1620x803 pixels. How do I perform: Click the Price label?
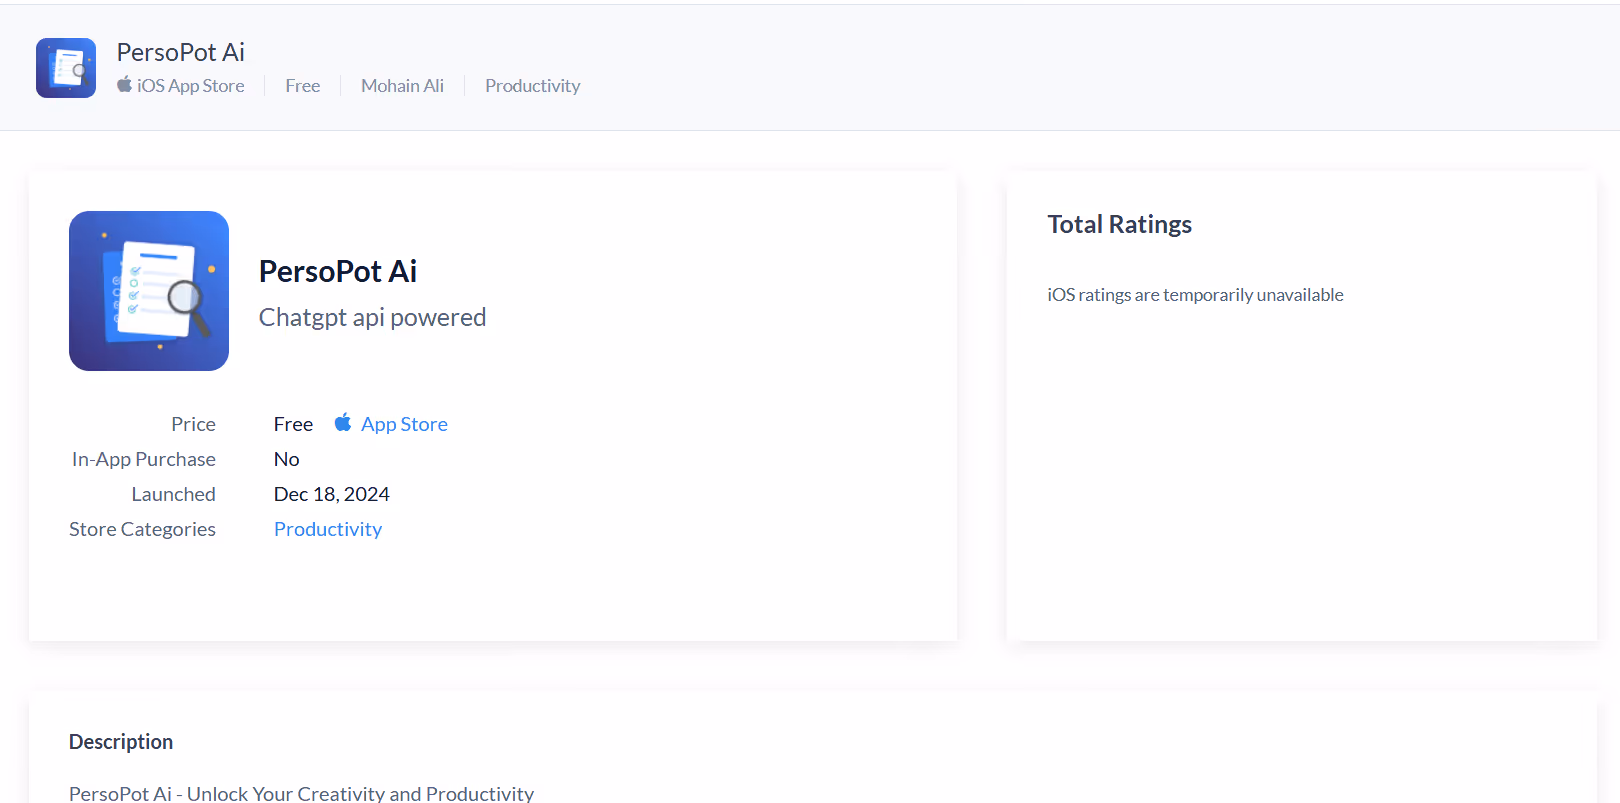click(193, 424)
